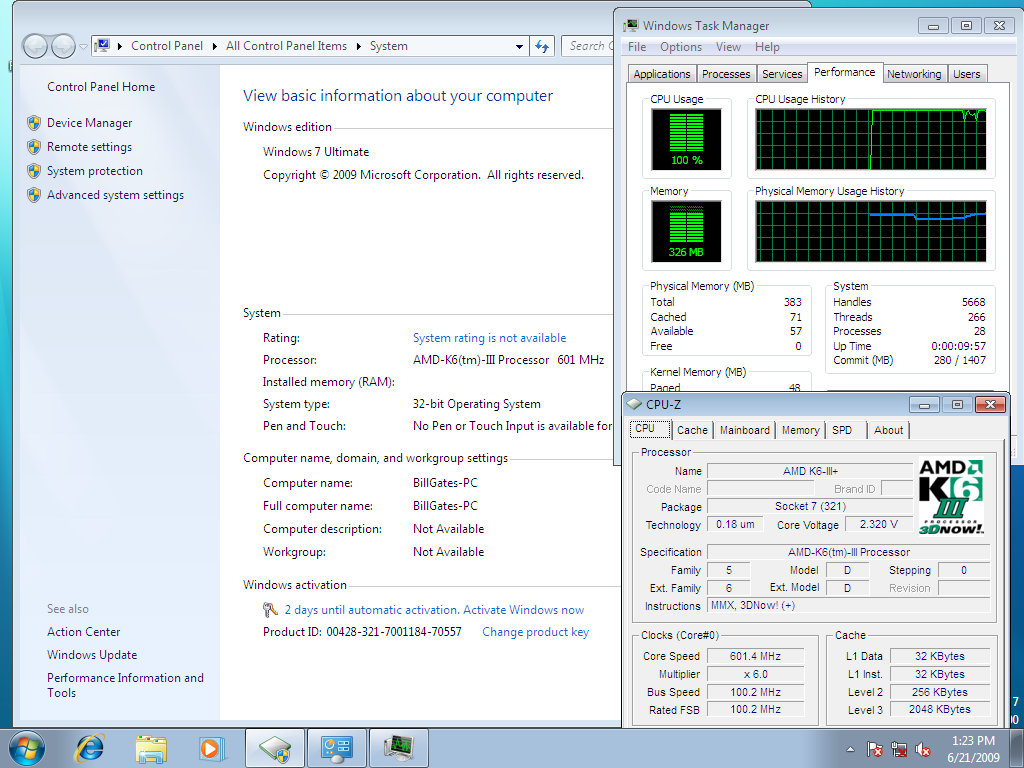Click the CPU-Z title bar icon

(634, 404)
